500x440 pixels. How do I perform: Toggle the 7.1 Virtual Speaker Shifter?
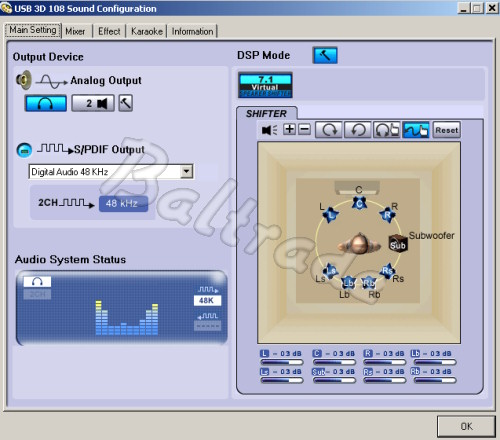265,85
